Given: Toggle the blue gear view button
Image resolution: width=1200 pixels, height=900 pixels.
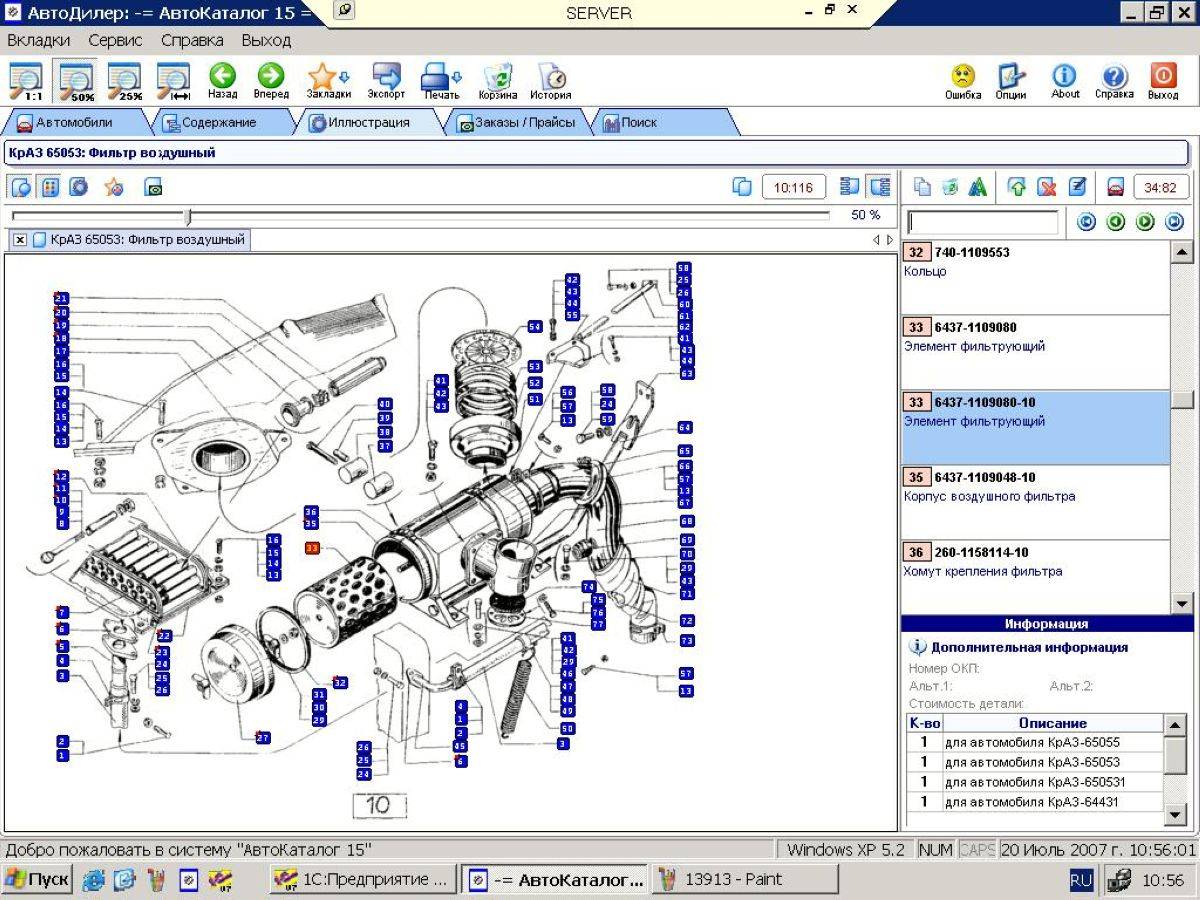Looking at the screenshot, I should tap(79, 187).
